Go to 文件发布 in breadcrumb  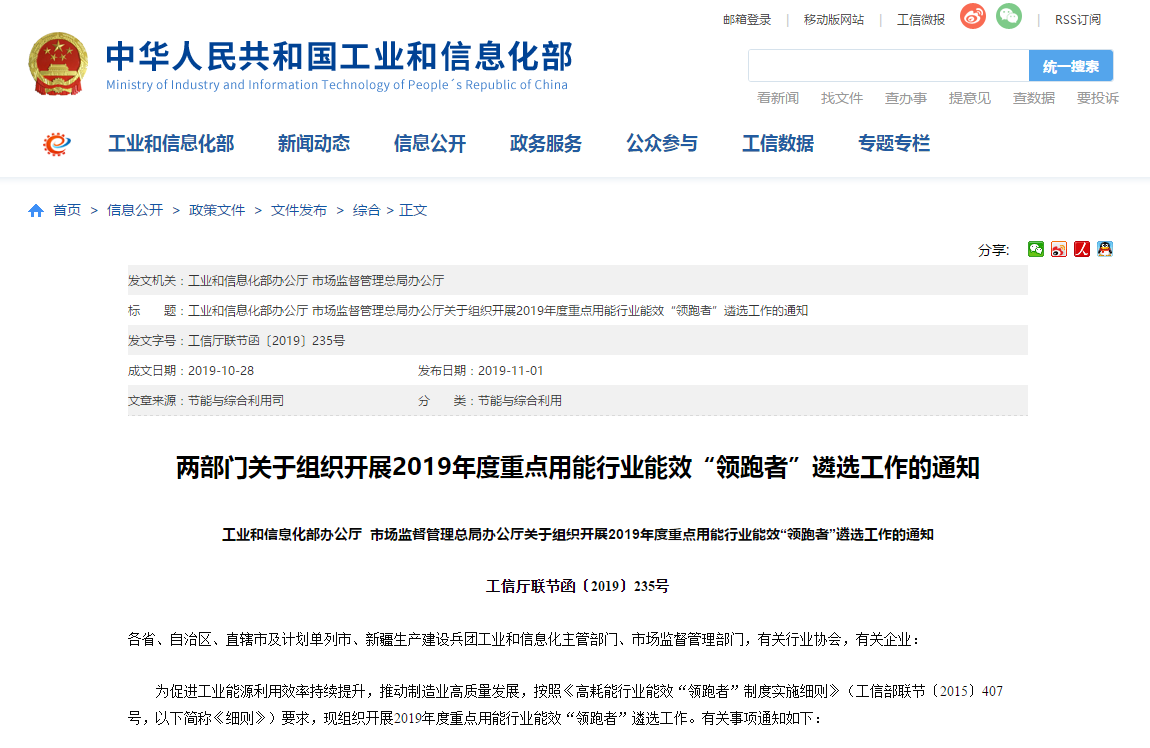pos(299,210)
